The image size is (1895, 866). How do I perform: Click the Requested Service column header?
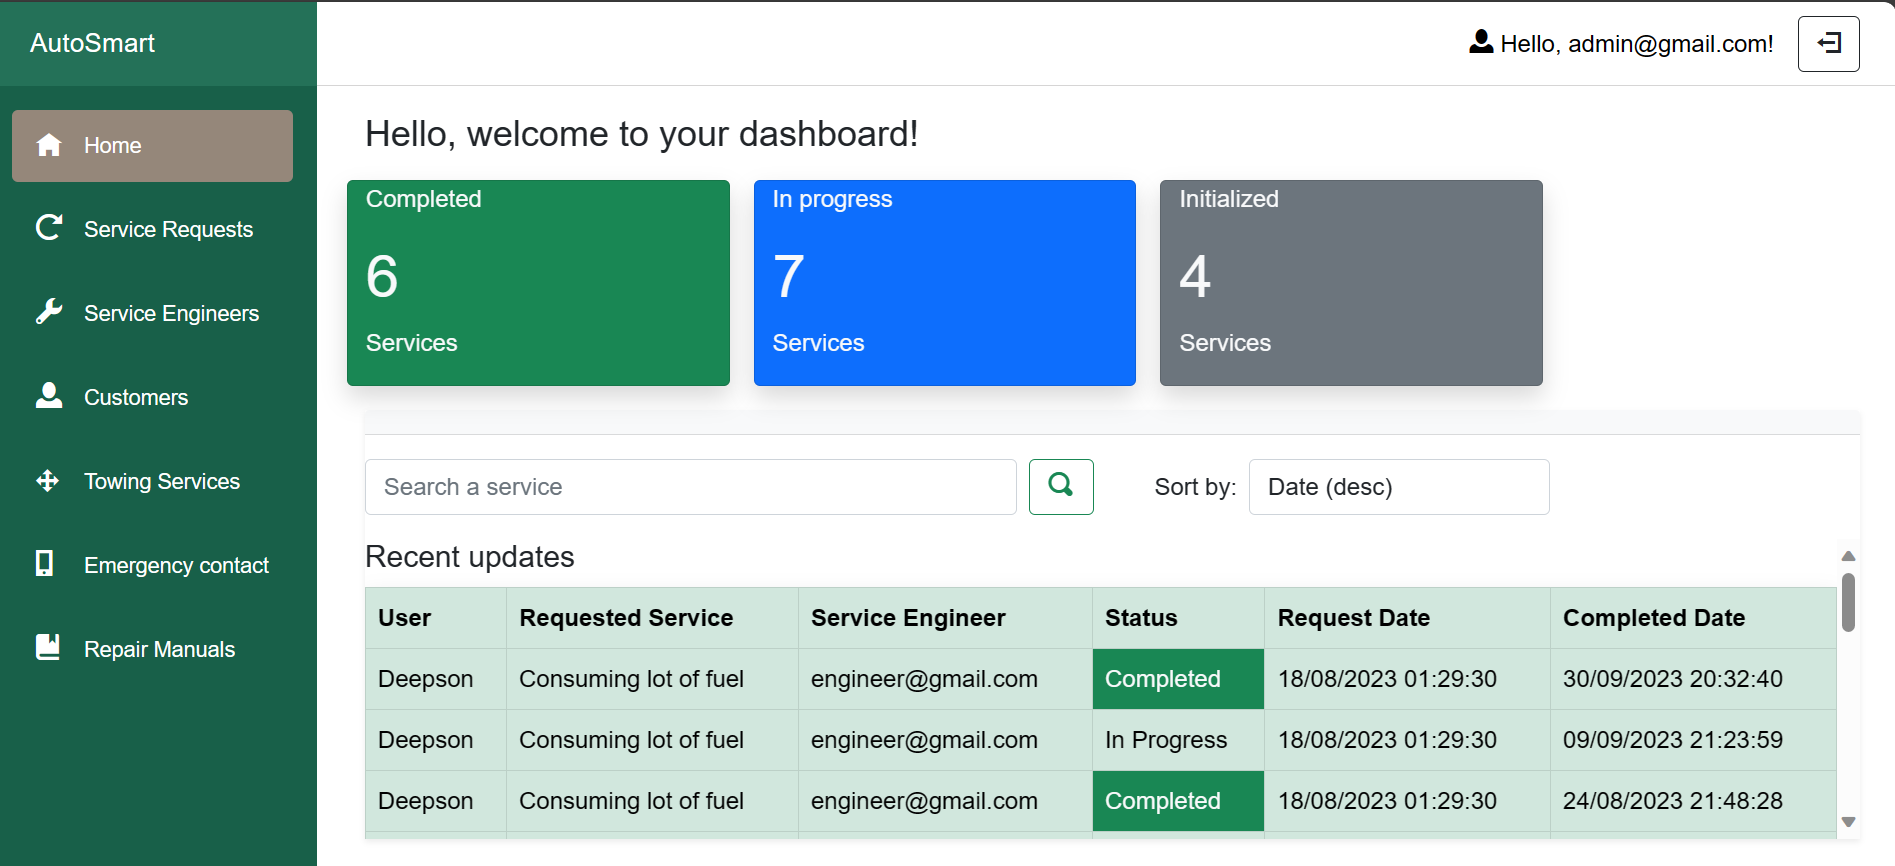coord(652,618)
